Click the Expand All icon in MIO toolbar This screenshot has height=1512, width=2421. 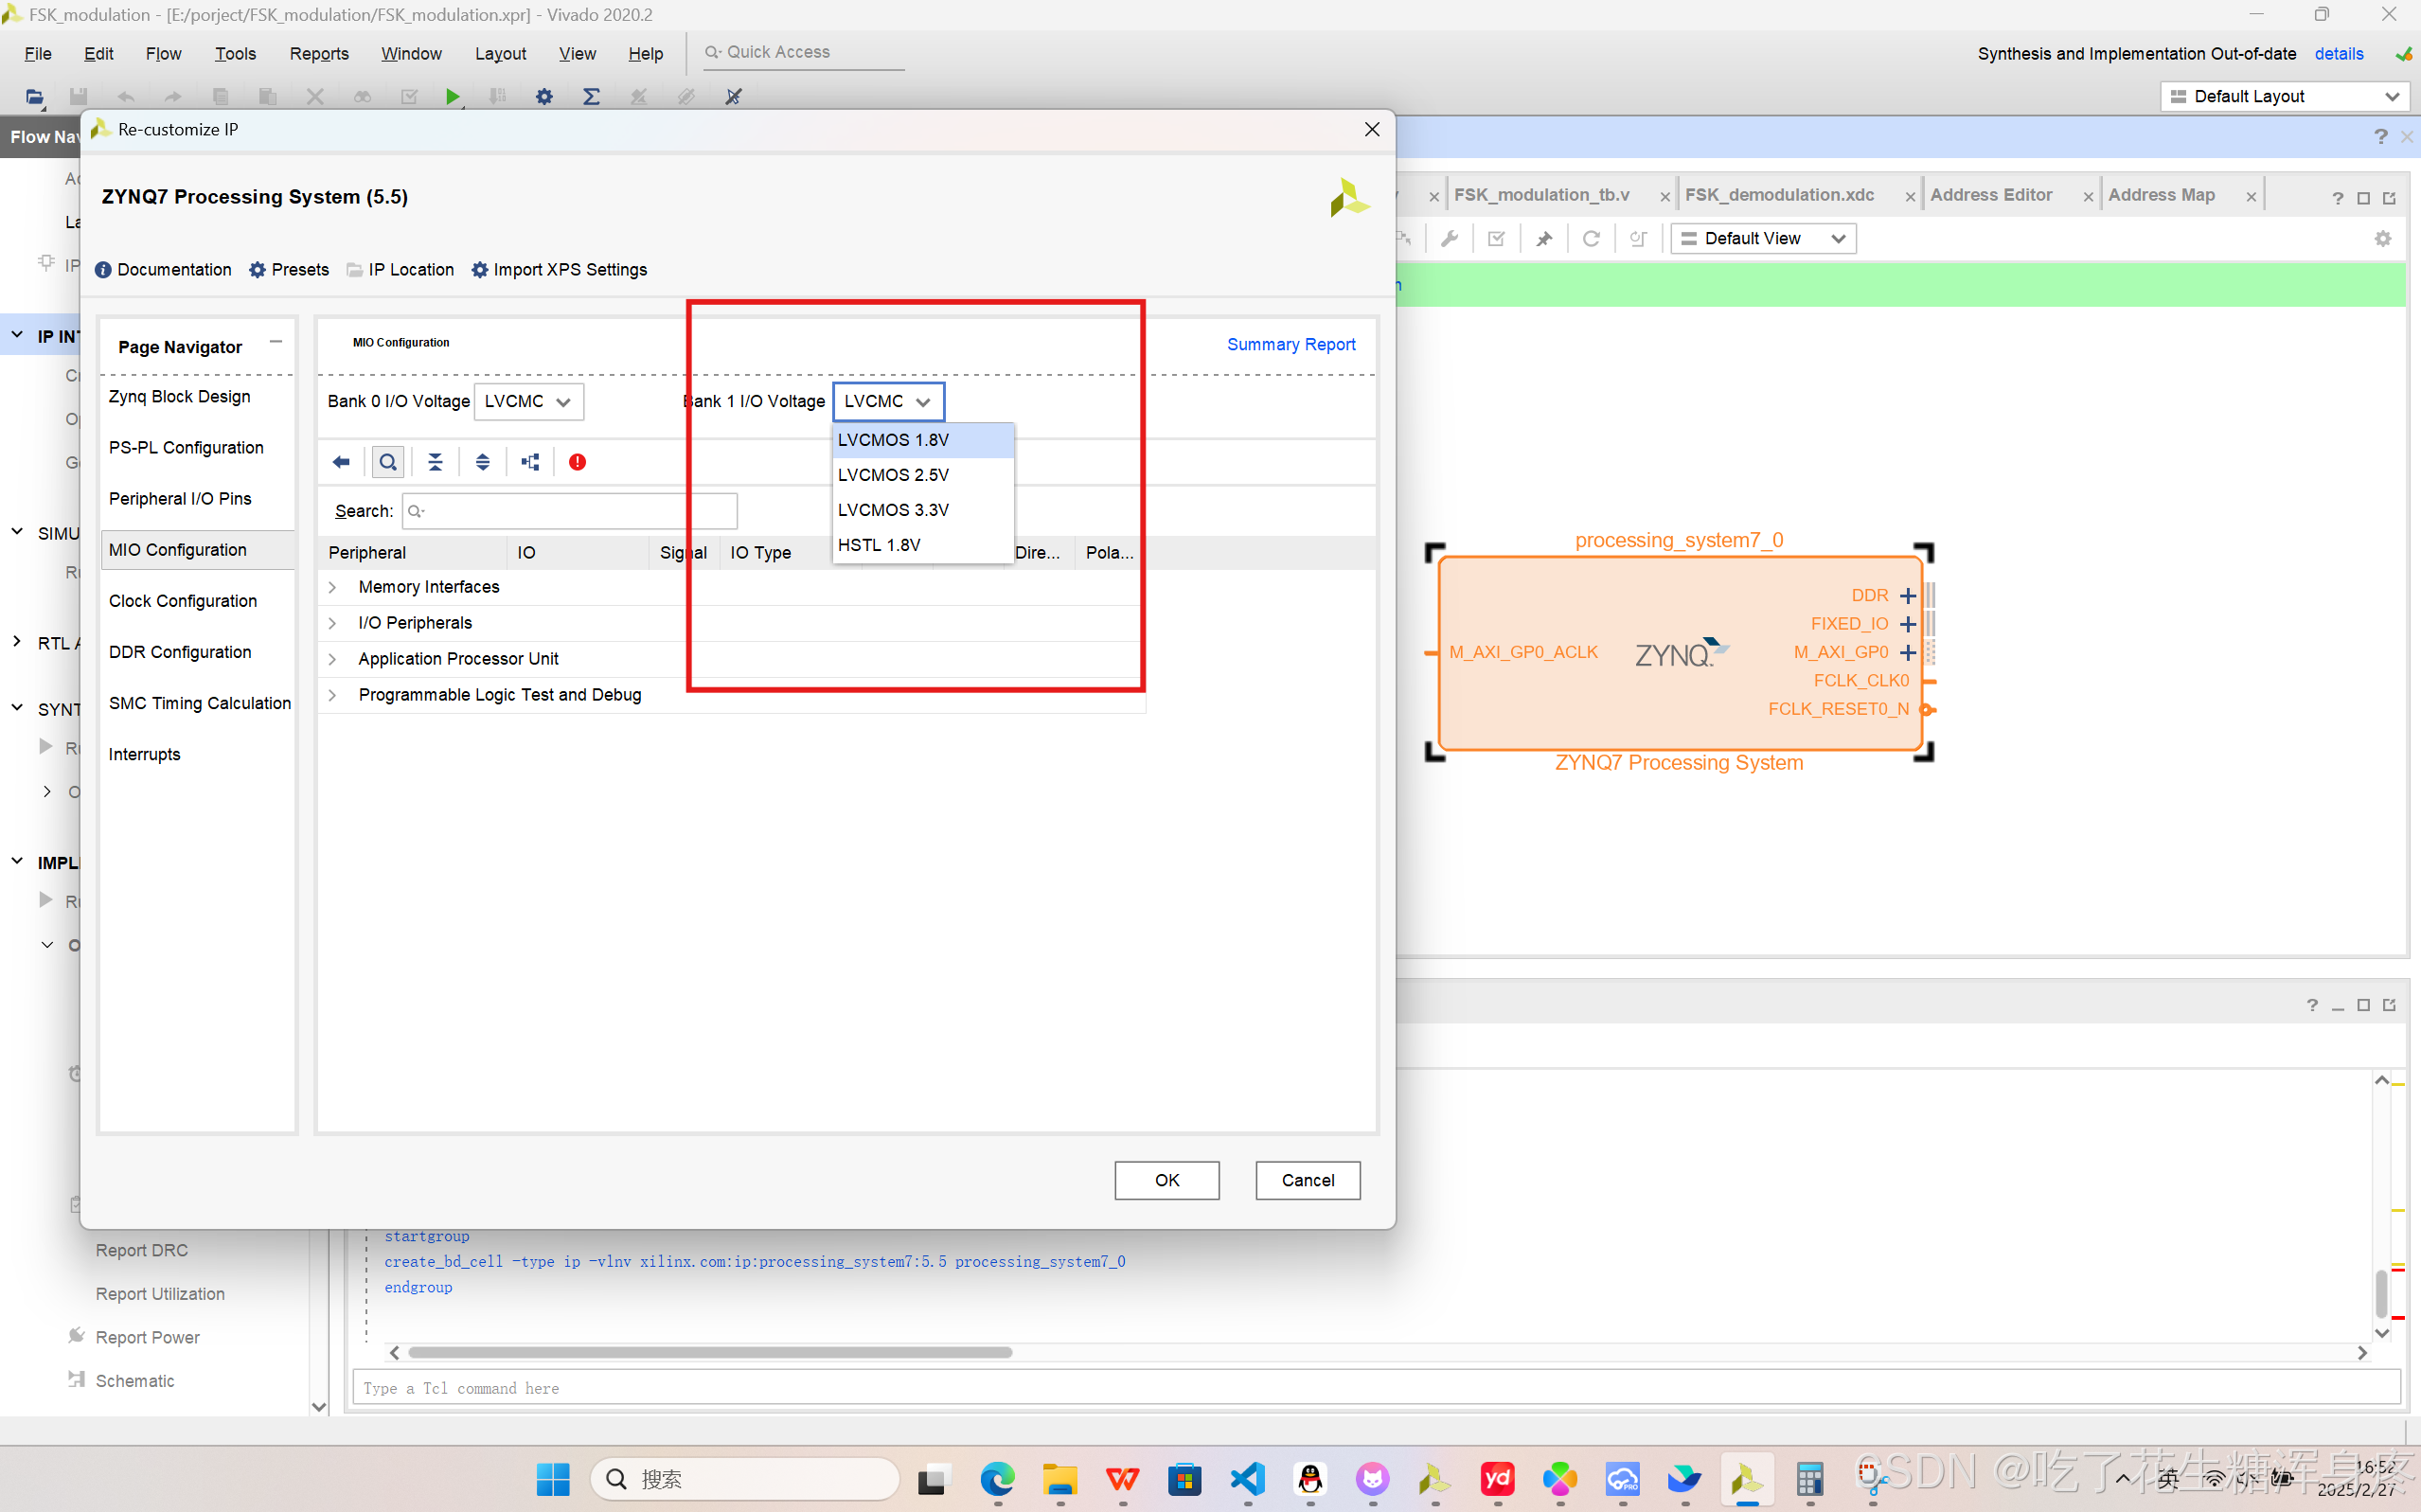[483, 462]
